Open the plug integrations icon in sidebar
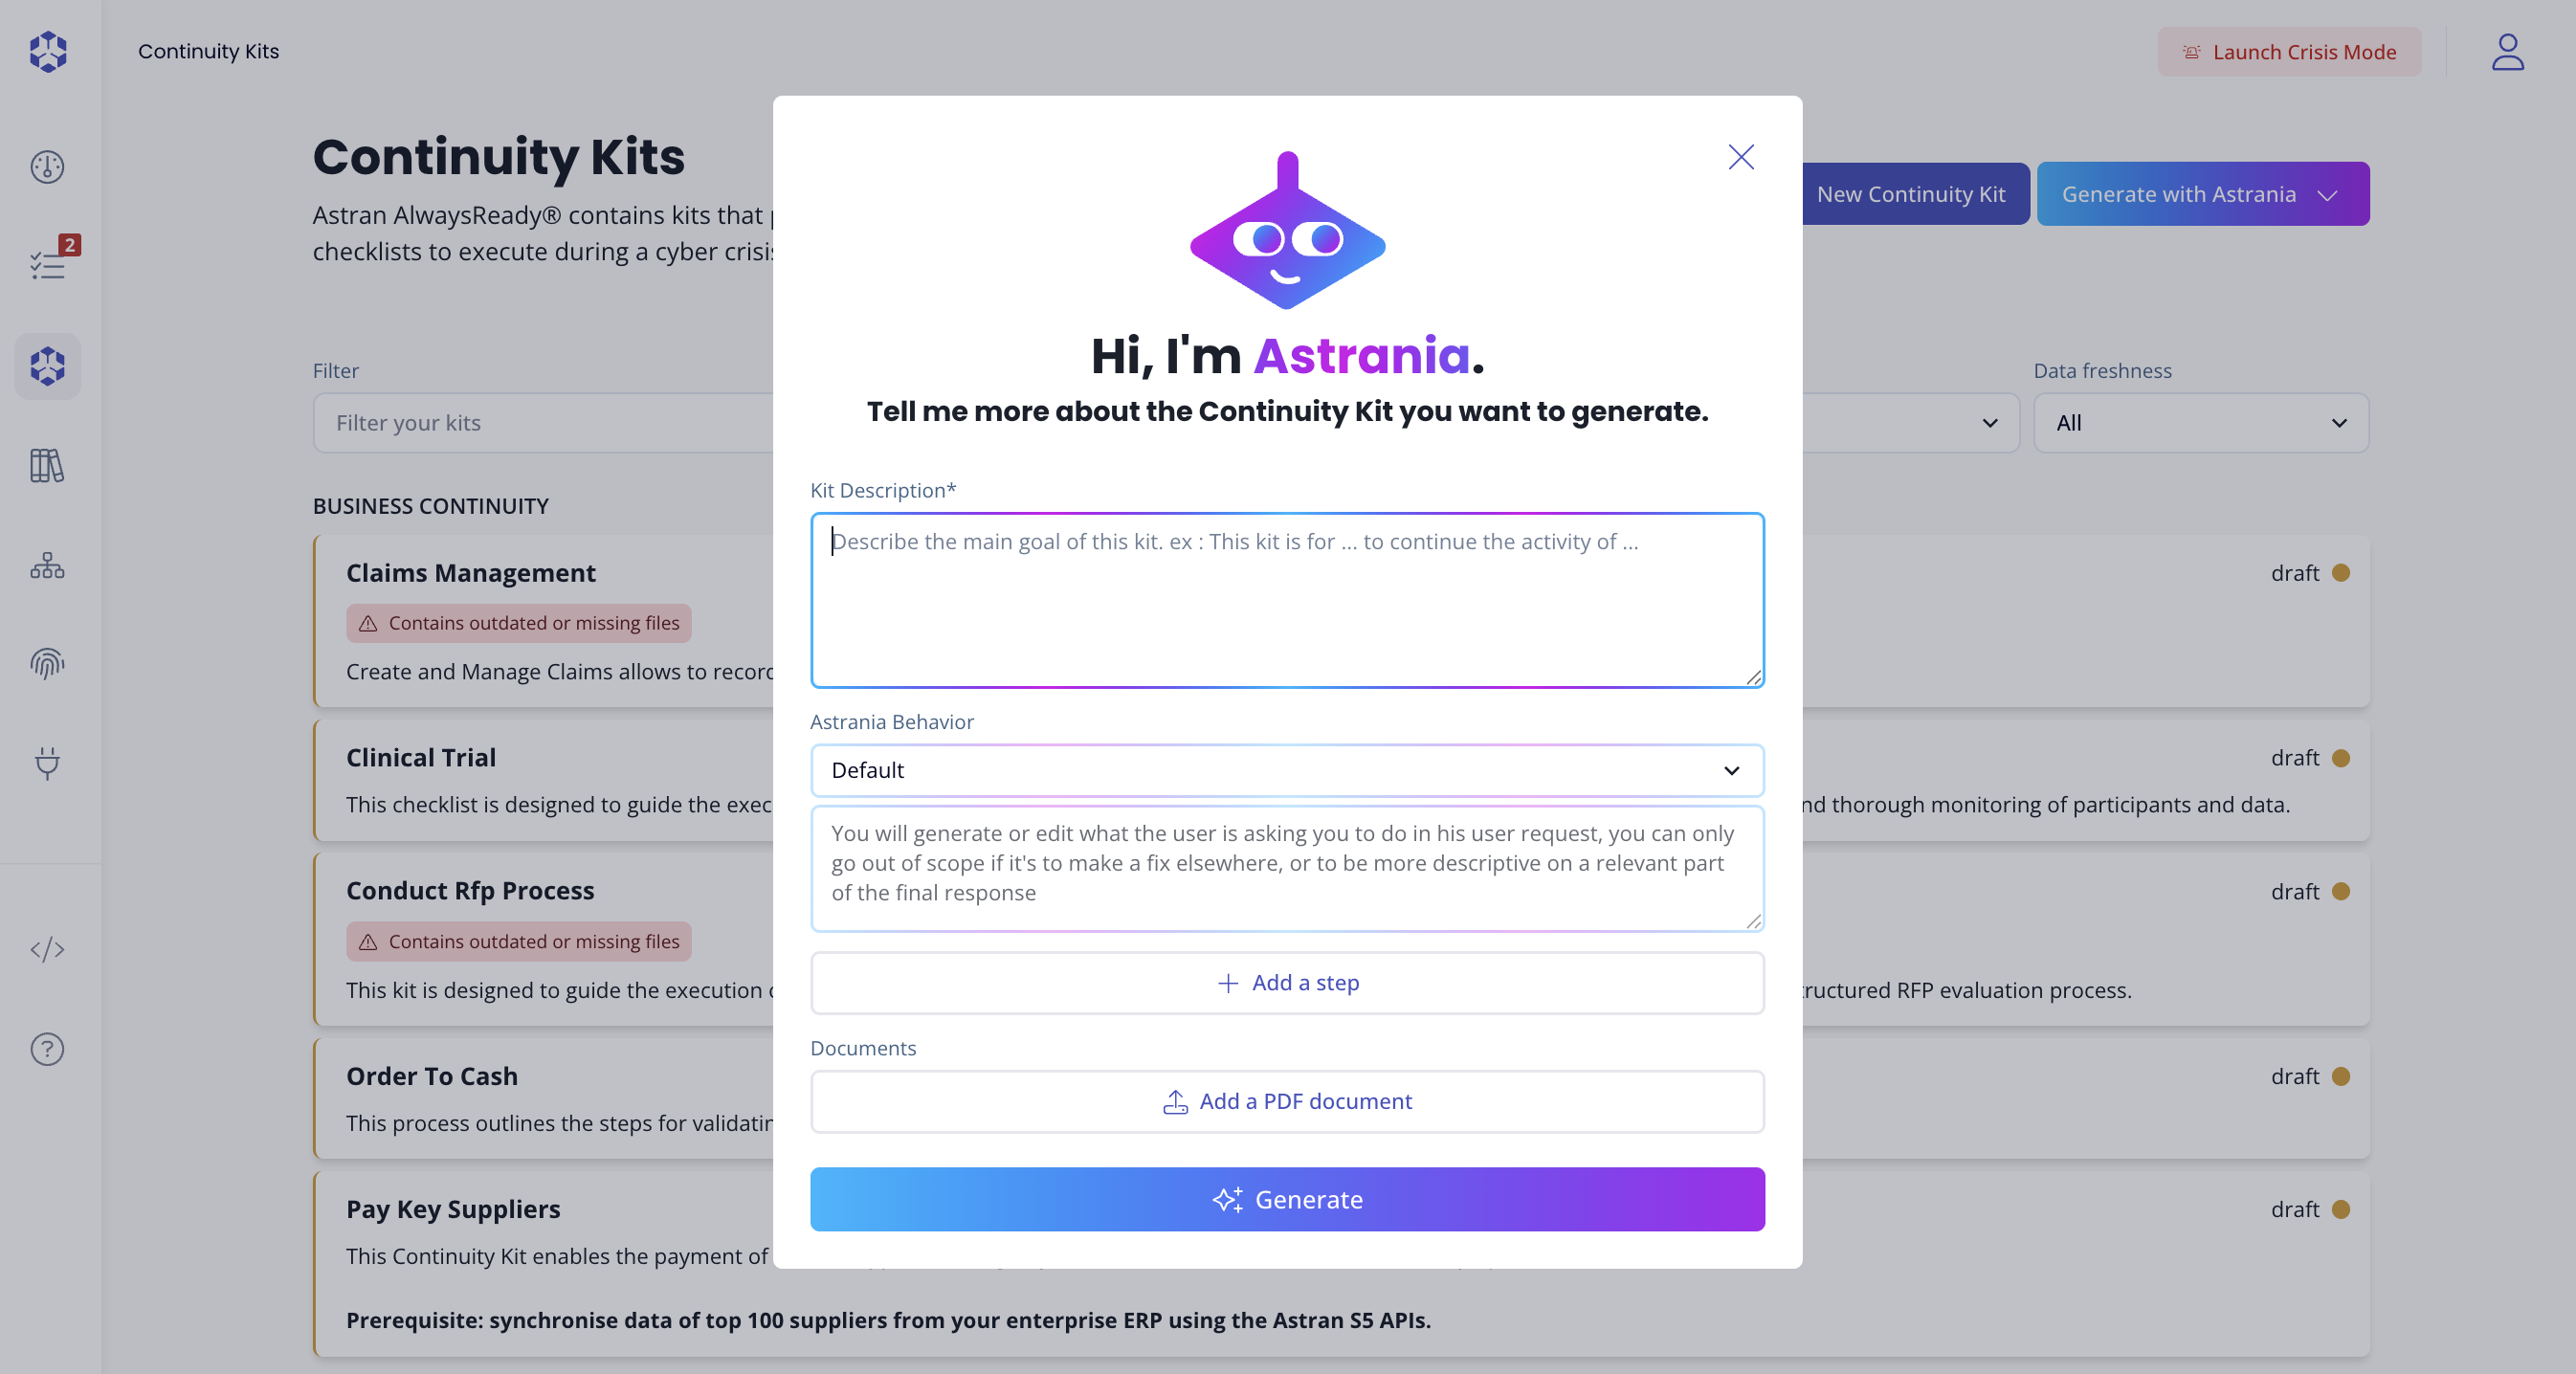The image size is (2576, 1374). [47, 763]
